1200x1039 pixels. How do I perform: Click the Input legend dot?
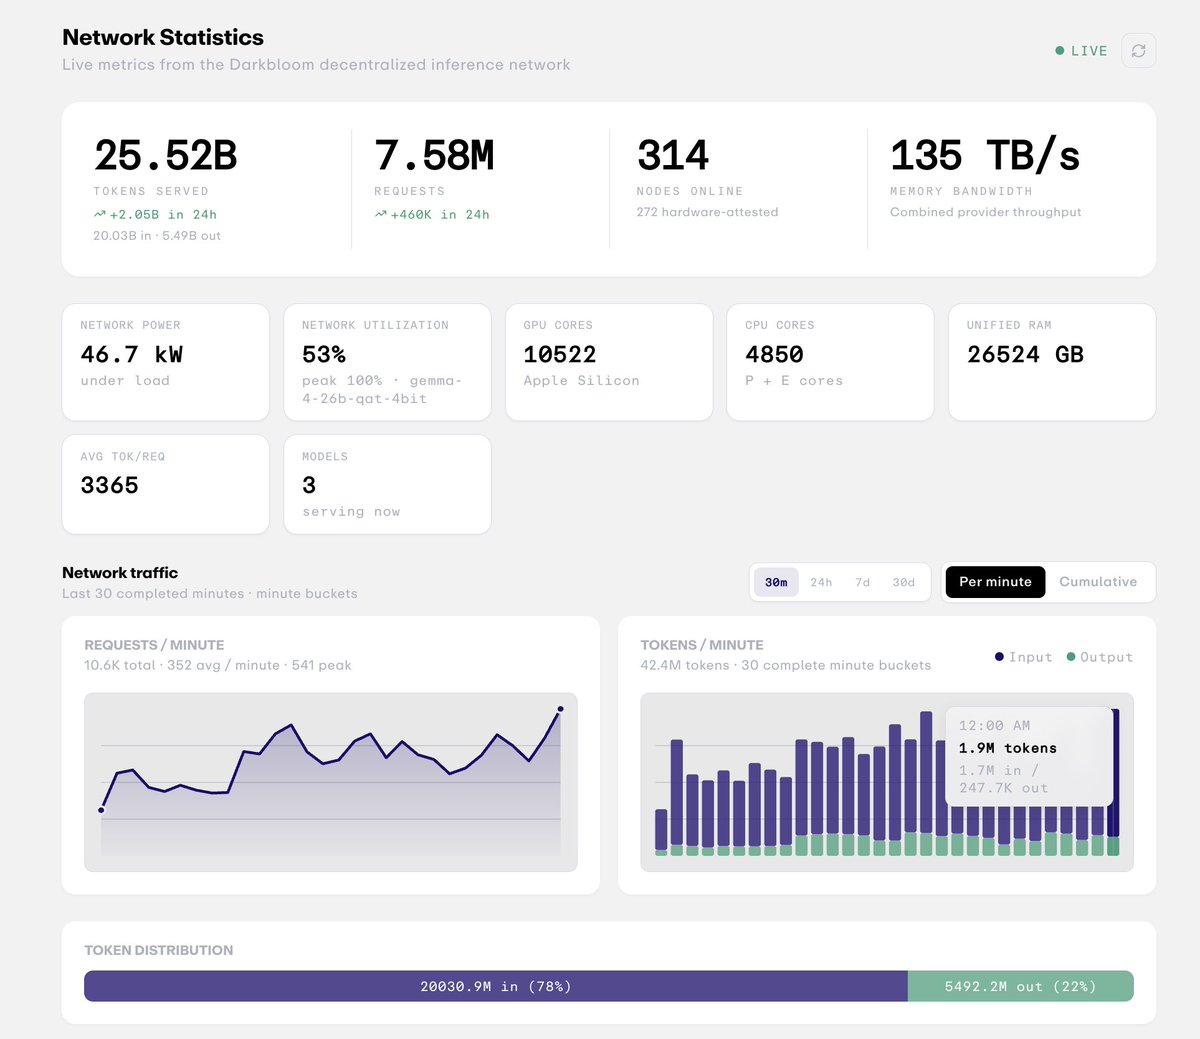click(999, 657)
